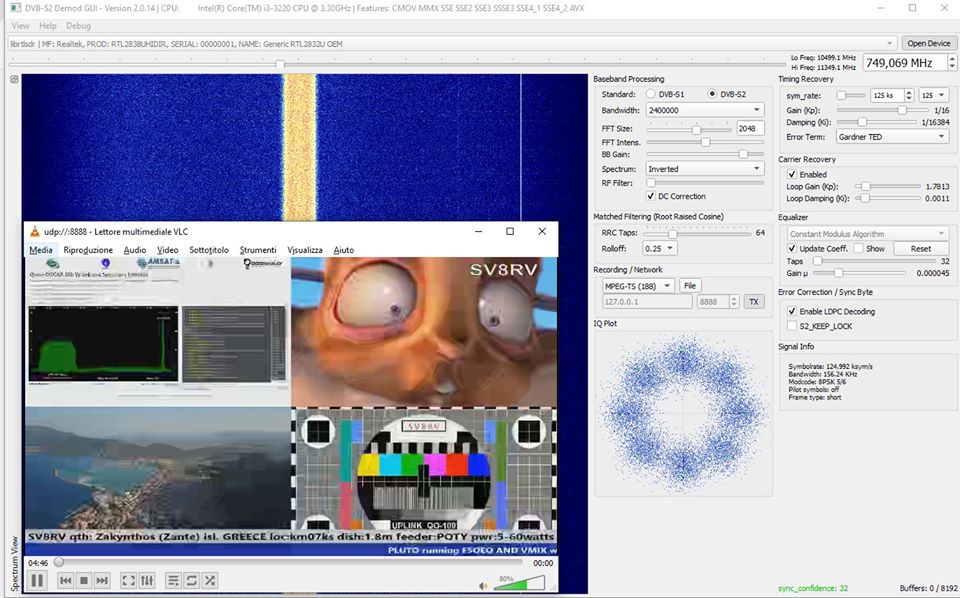Viewport: 960px width, 598px height.
Task: Click the BB Gain slider handle
Action: 743,154
